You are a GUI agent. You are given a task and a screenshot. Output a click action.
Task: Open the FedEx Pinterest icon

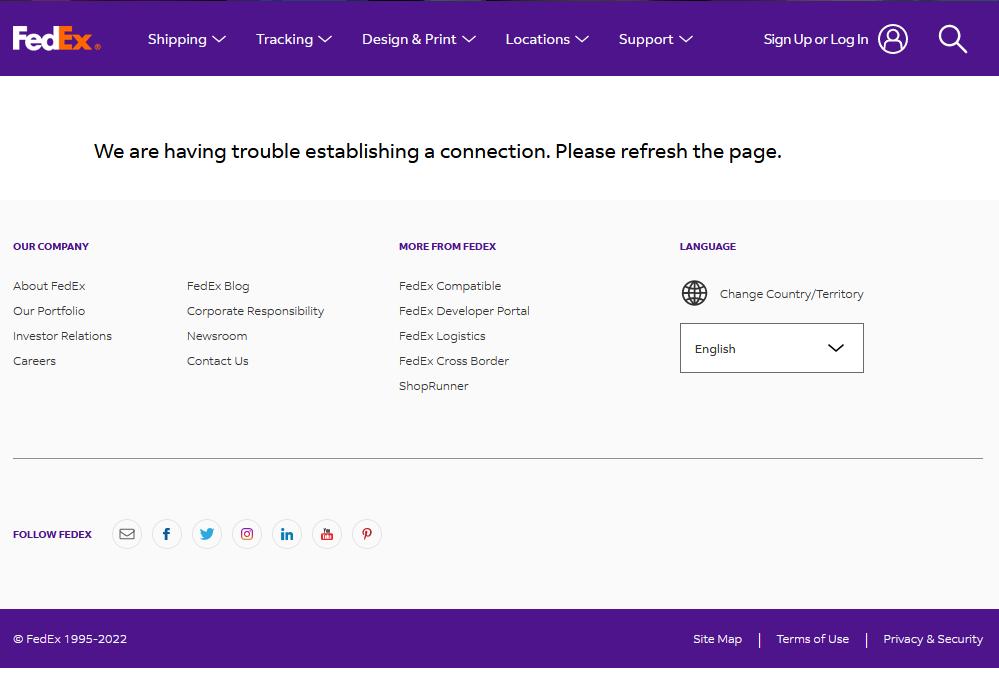(x=367, y=534)
